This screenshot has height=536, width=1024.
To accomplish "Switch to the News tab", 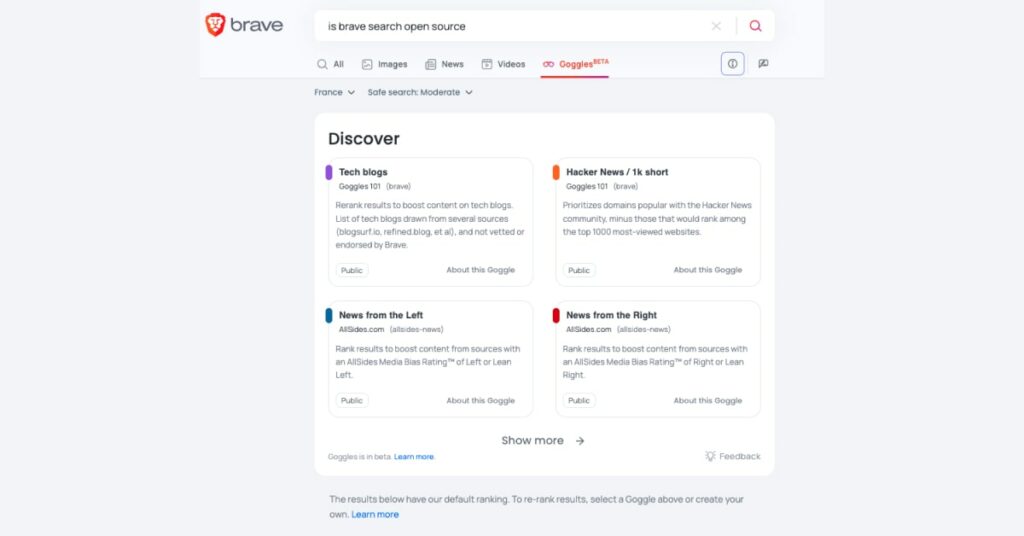I will tap(444, 64).
